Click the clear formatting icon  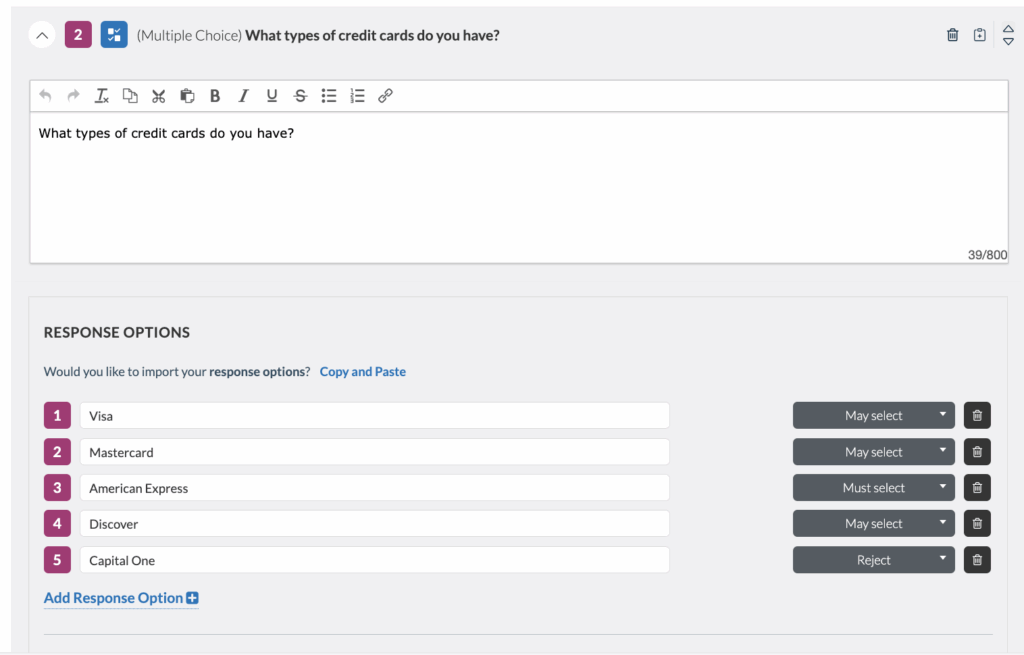(x=101, y=95)
